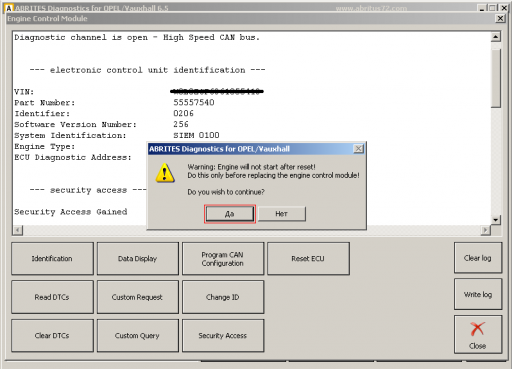Click the System Identification value SIEM 0100
The width and height of the screenshot is (512, 369).
(196, 135)
